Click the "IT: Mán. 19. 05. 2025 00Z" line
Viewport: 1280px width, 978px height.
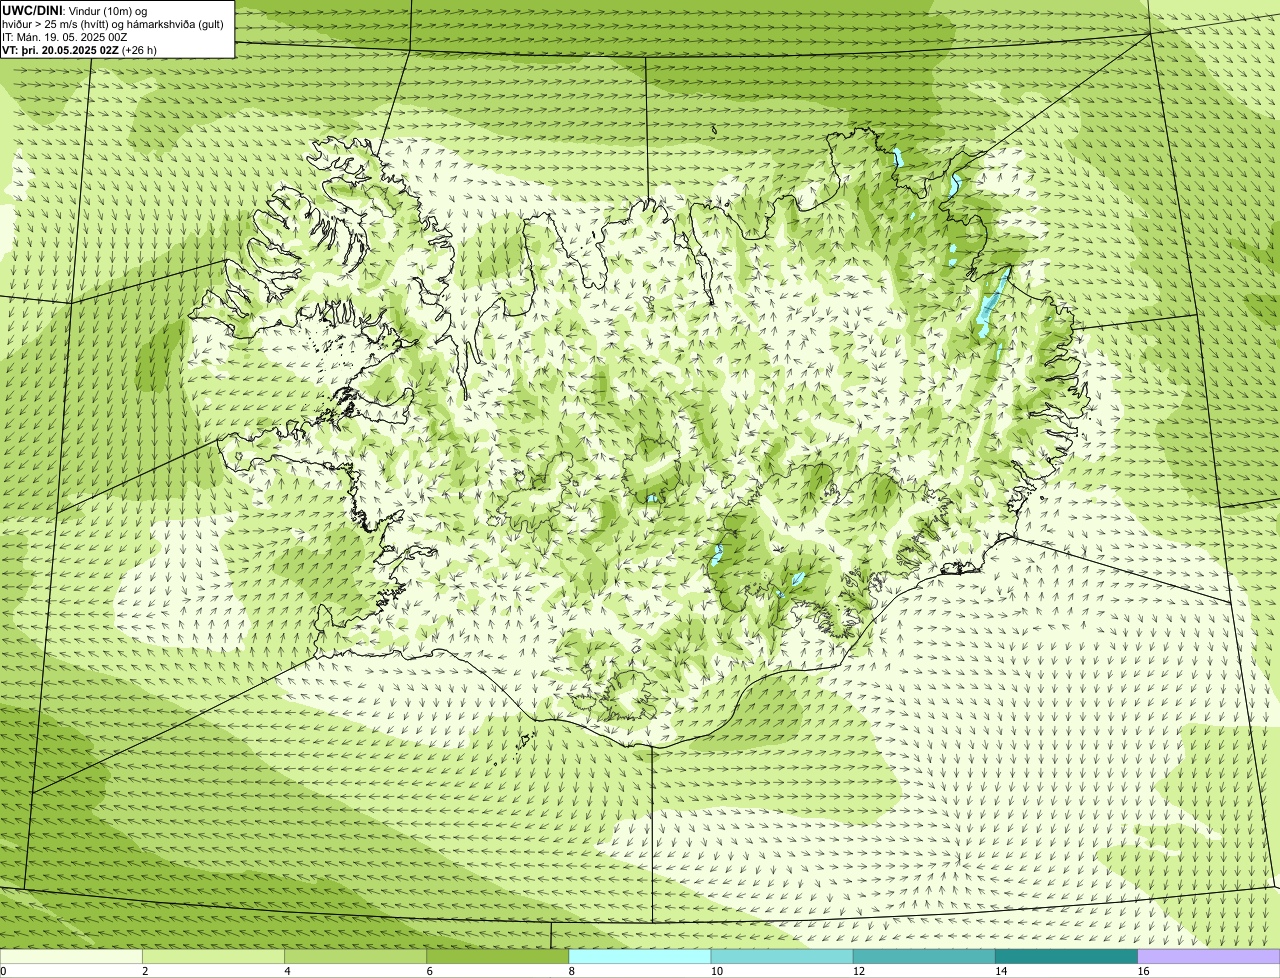coord(65,36)
